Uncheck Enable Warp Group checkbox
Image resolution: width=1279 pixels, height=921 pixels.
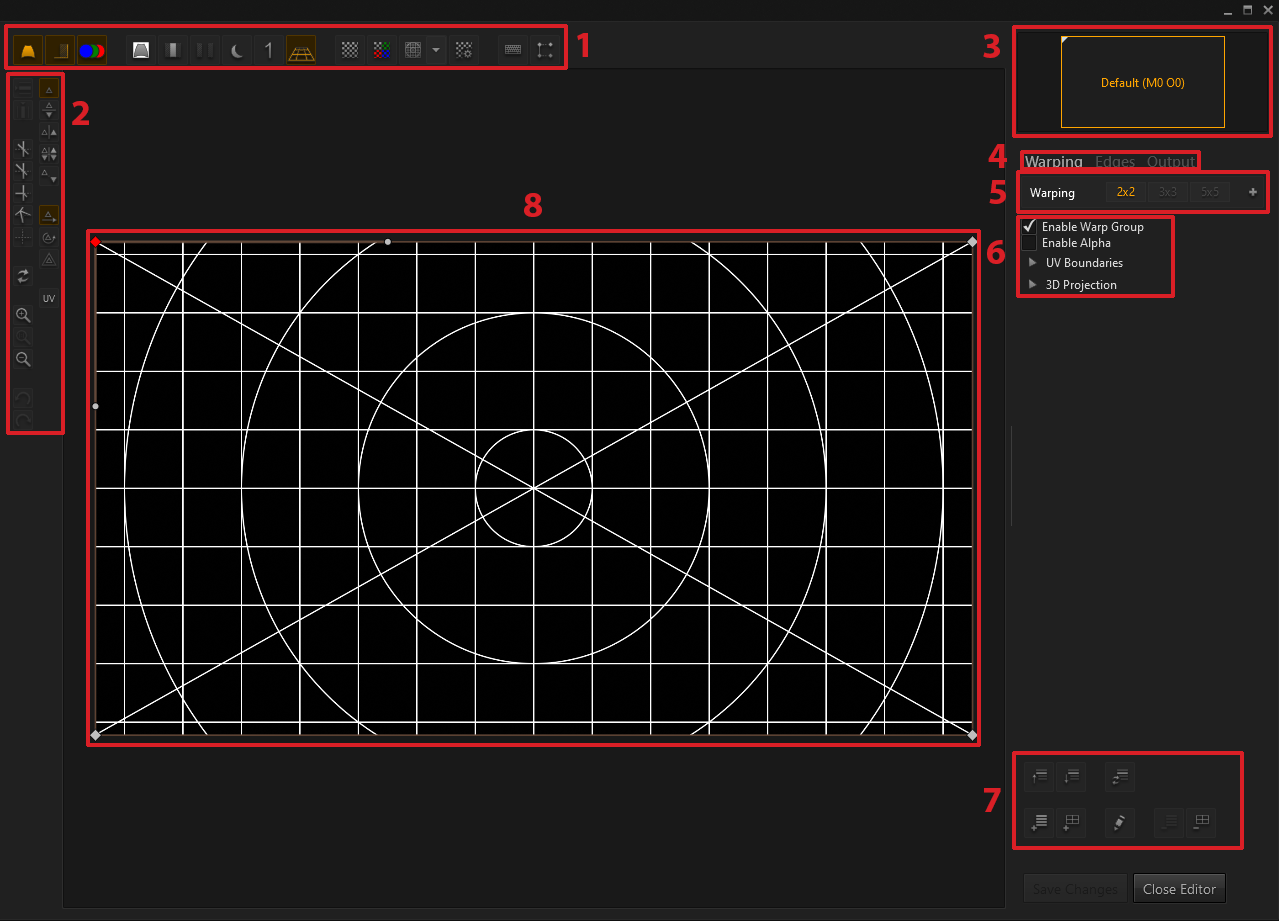(1029, 227)
